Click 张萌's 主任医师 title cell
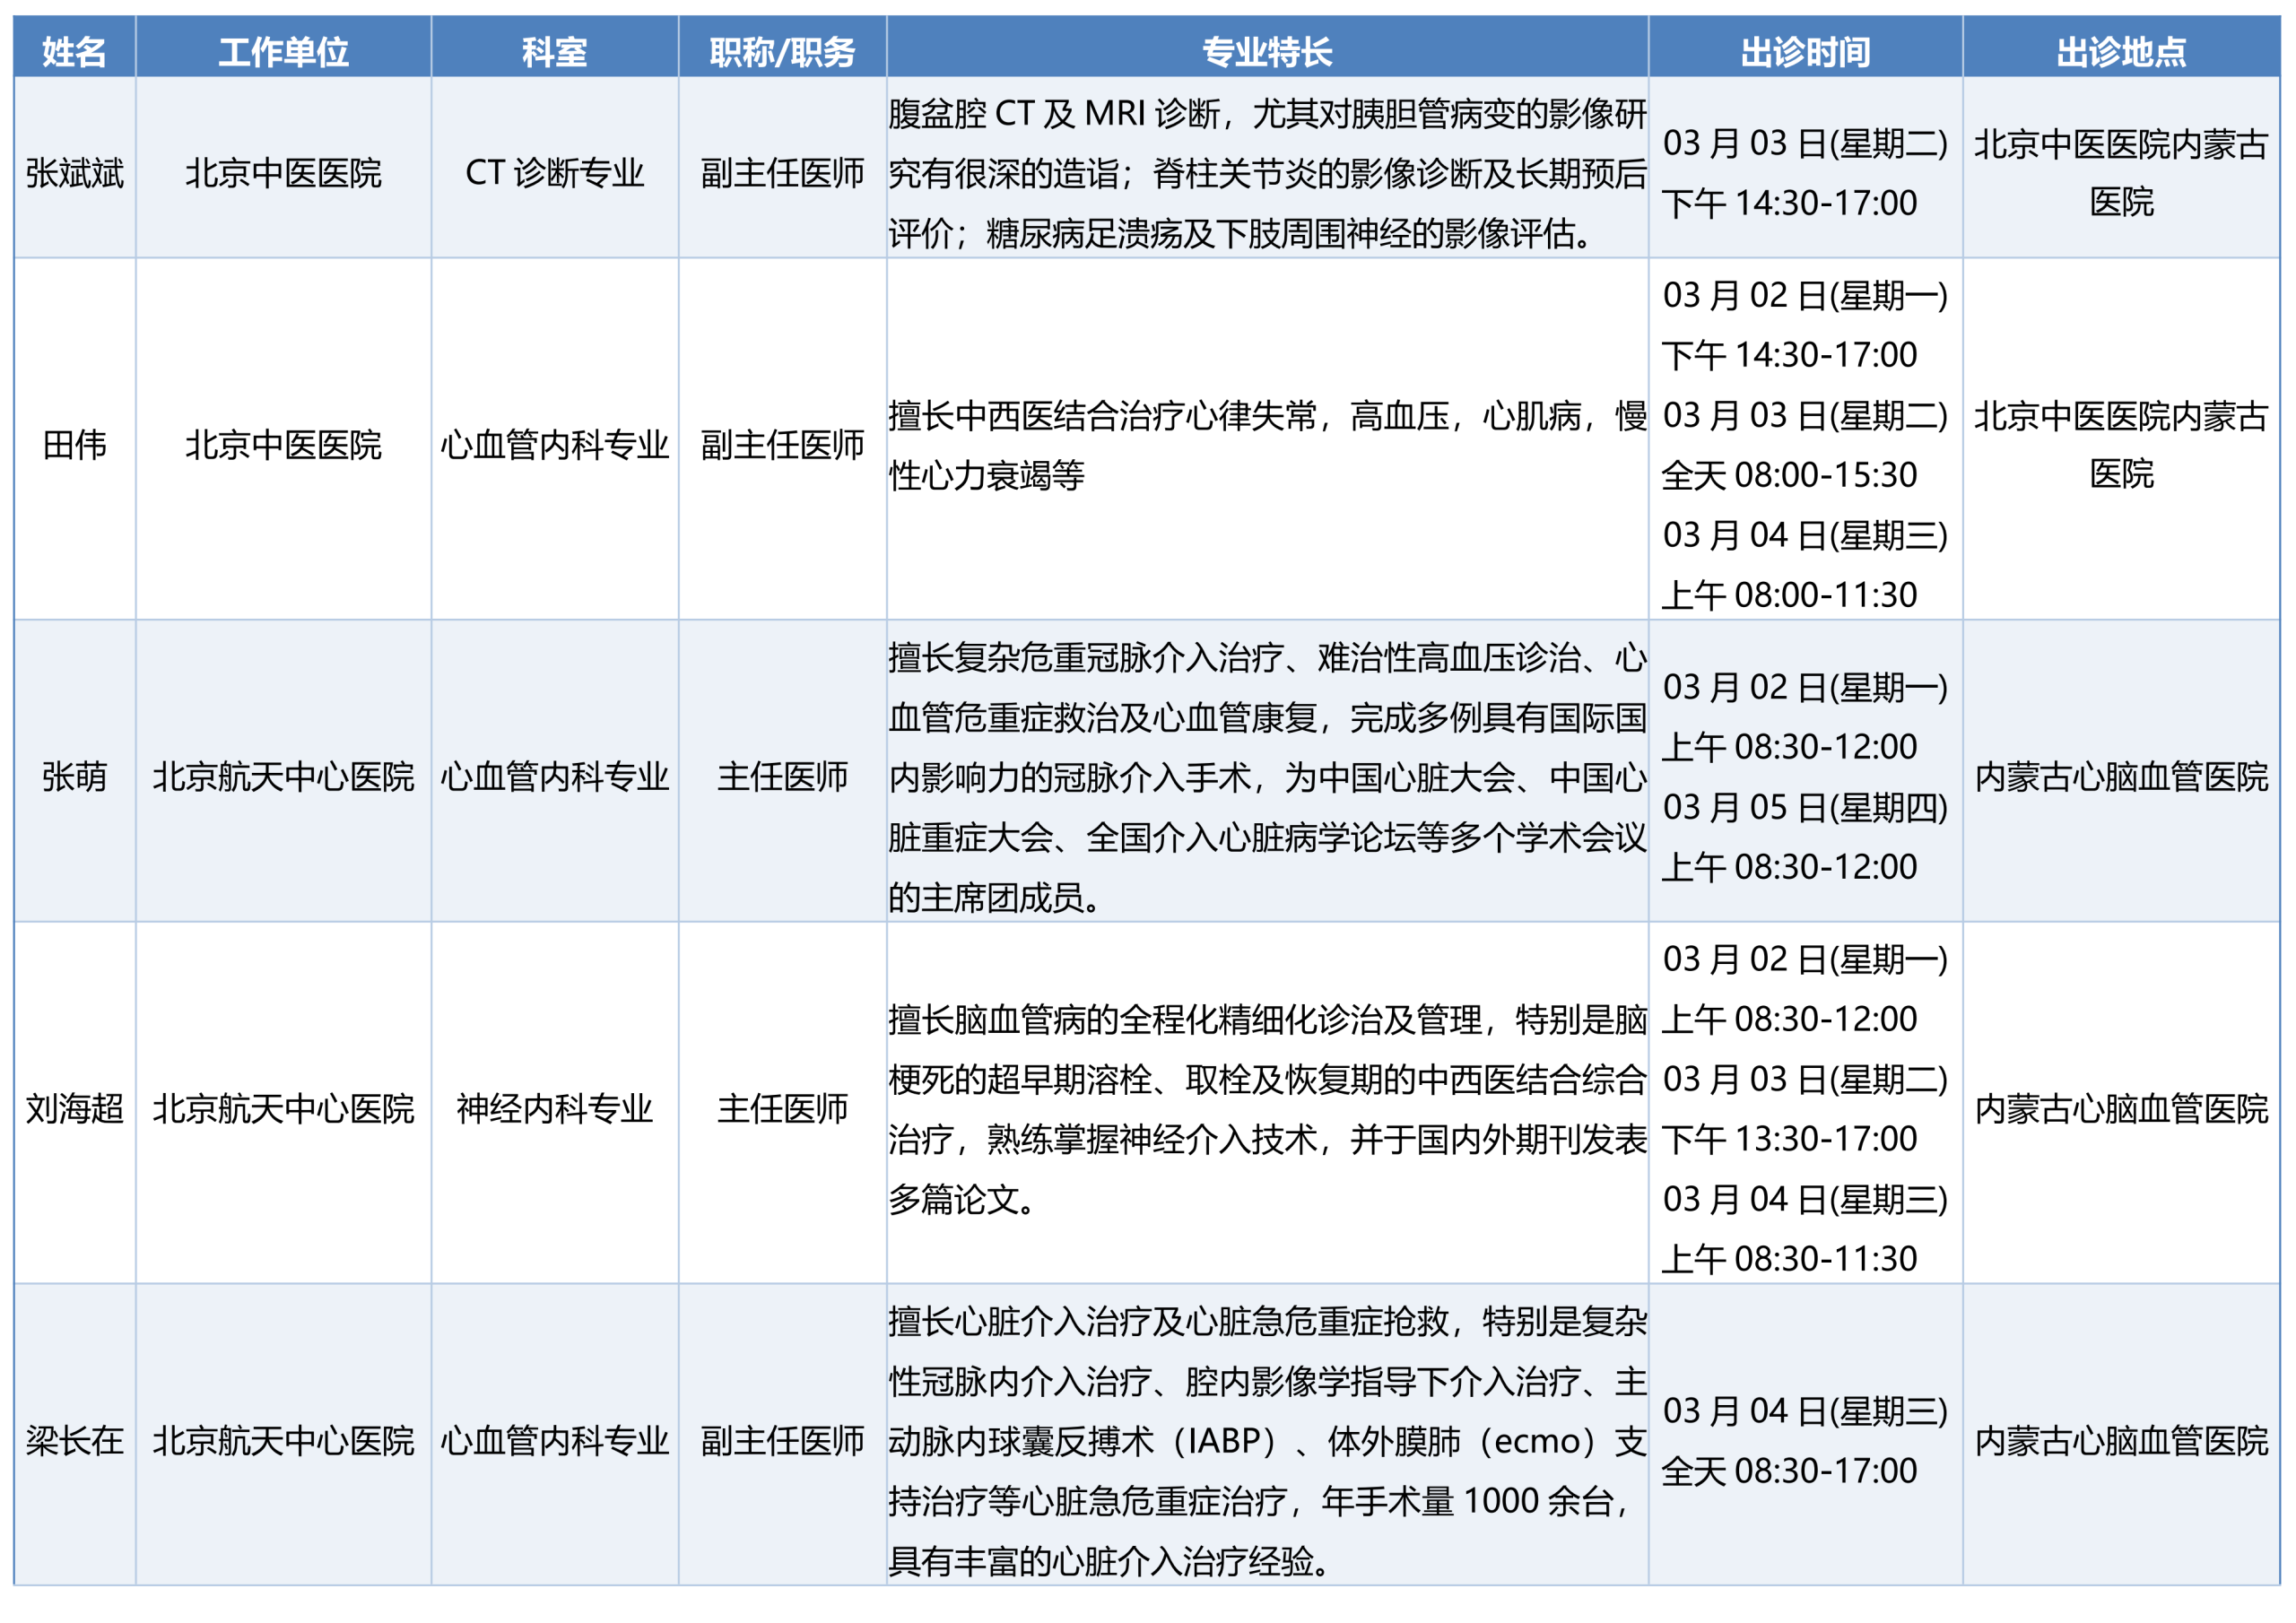2296x1623 pixels. coord(782,776)
